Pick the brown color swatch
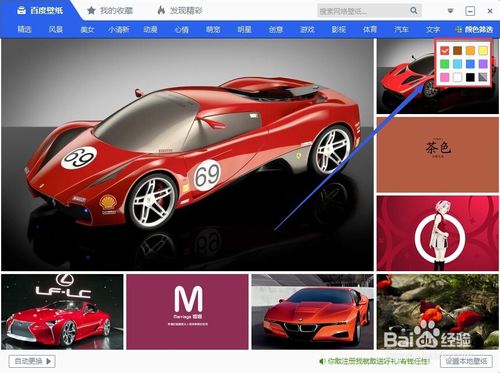This screenshot has height=373, width=500. coord(457,50)
